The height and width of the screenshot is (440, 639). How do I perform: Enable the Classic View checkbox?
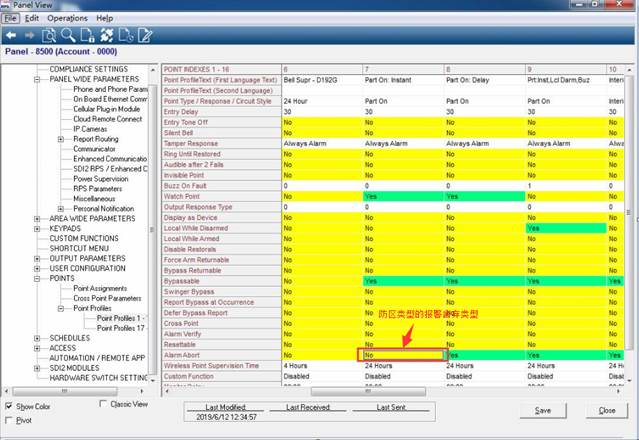tap(105, 404)
